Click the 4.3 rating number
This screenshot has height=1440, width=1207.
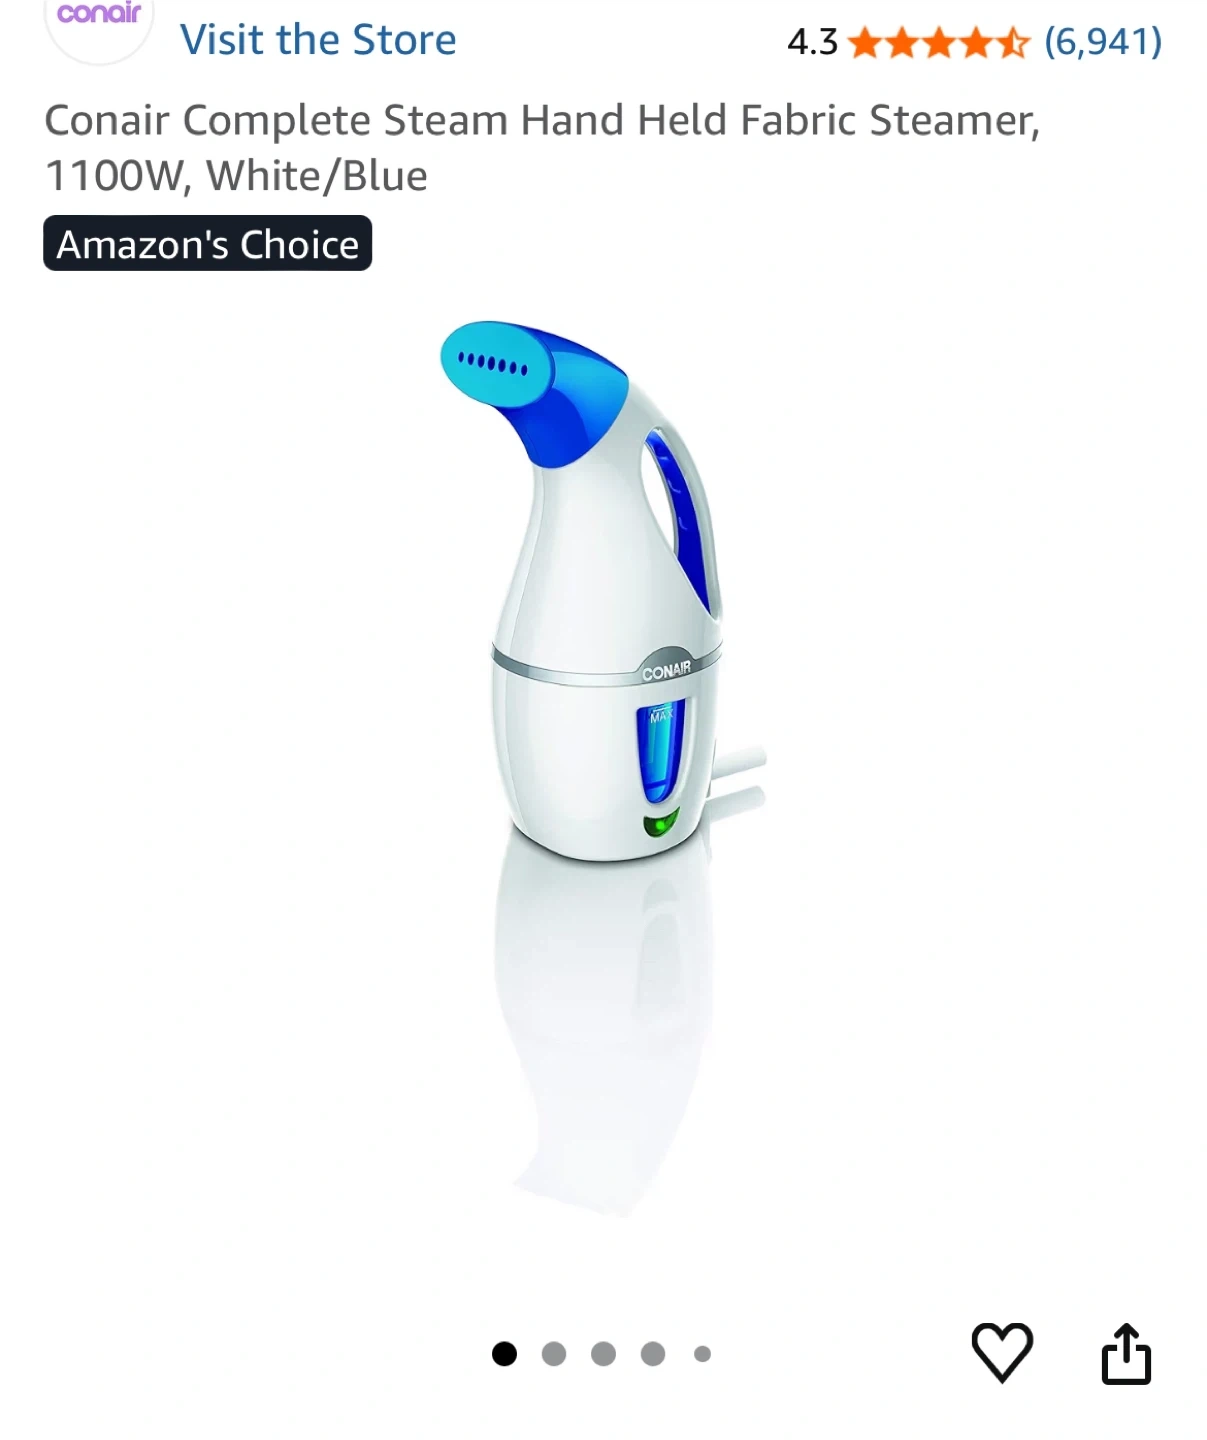(x=812, y=42)
